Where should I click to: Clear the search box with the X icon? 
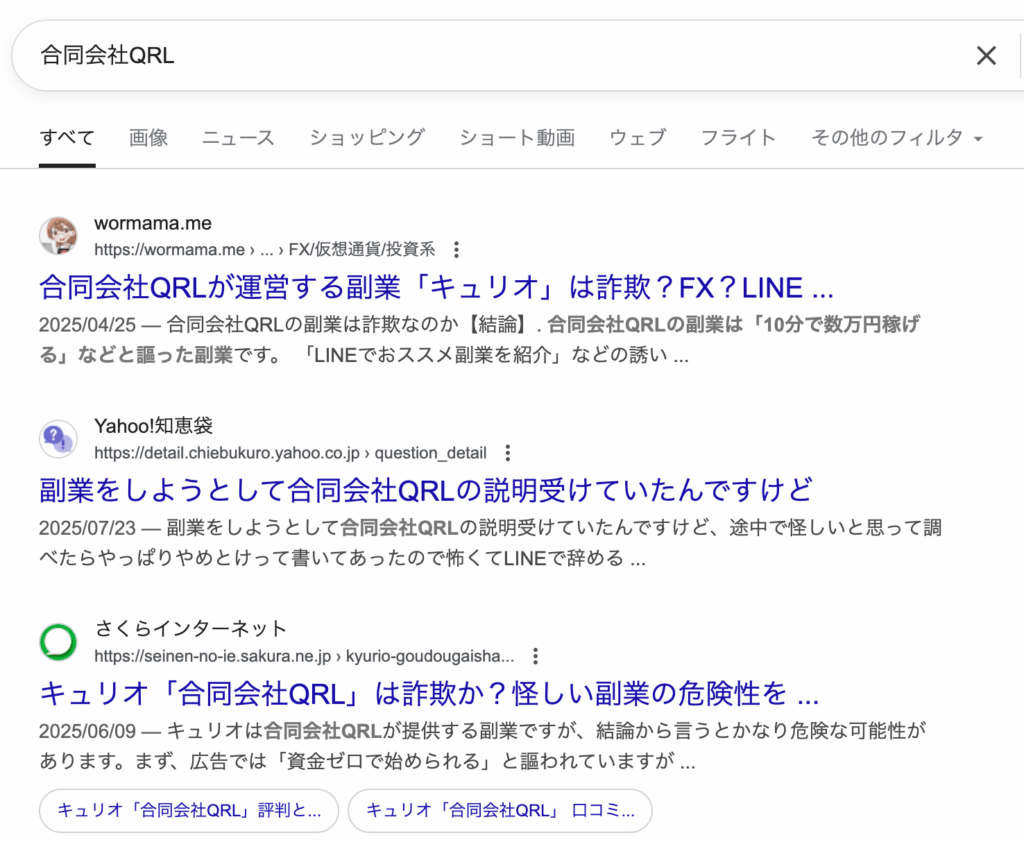[x=986, y=56]
